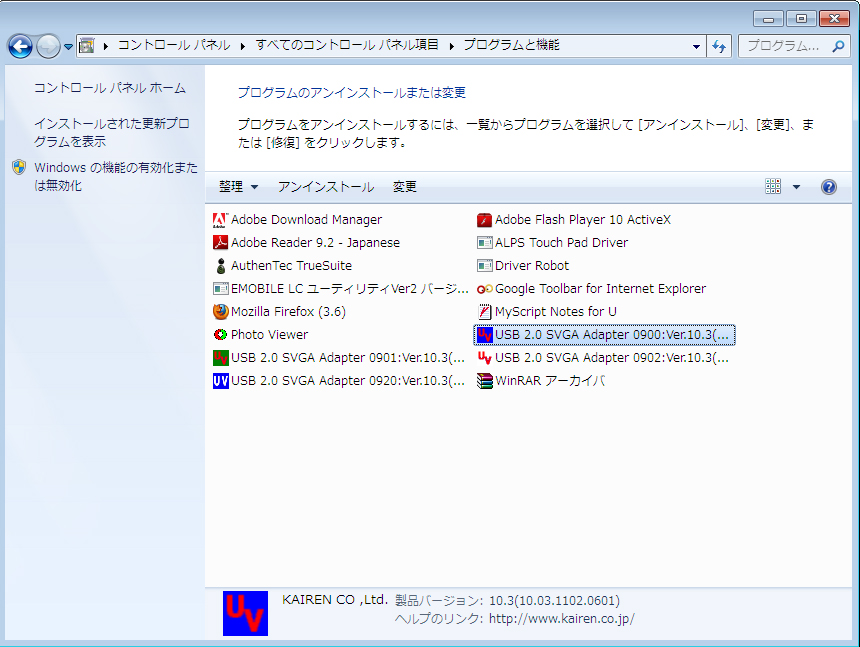Minimize the window
860x647 pixels.
768,19
